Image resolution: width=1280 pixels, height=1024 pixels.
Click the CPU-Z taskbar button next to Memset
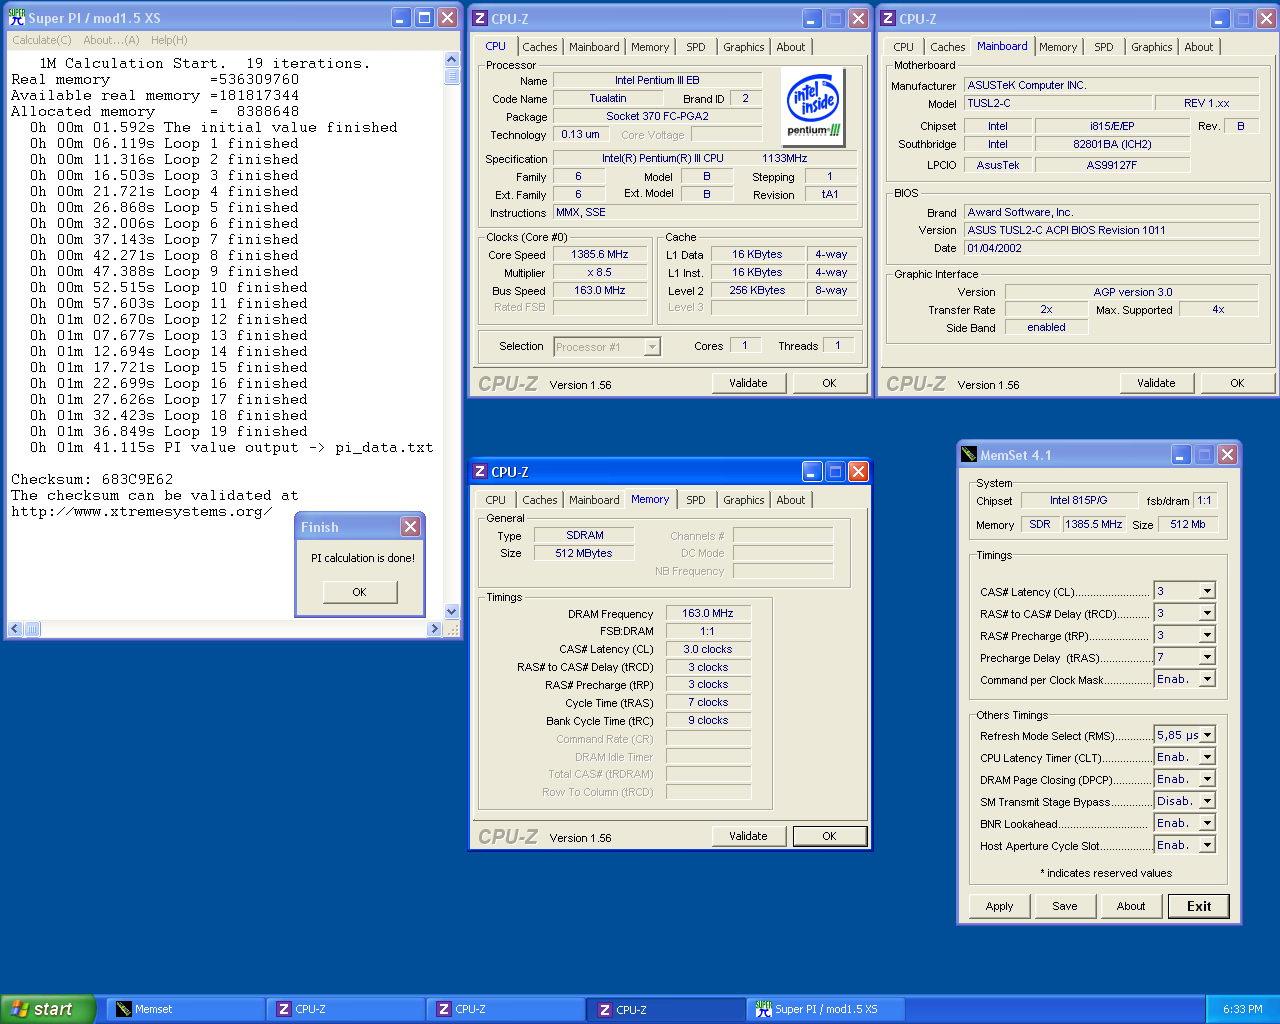(x=346, y=1009)
